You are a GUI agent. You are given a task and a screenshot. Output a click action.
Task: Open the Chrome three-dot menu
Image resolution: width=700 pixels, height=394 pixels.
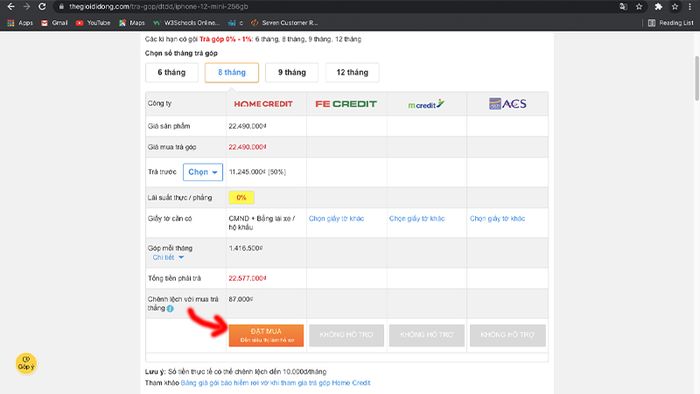tap(690, 7)
